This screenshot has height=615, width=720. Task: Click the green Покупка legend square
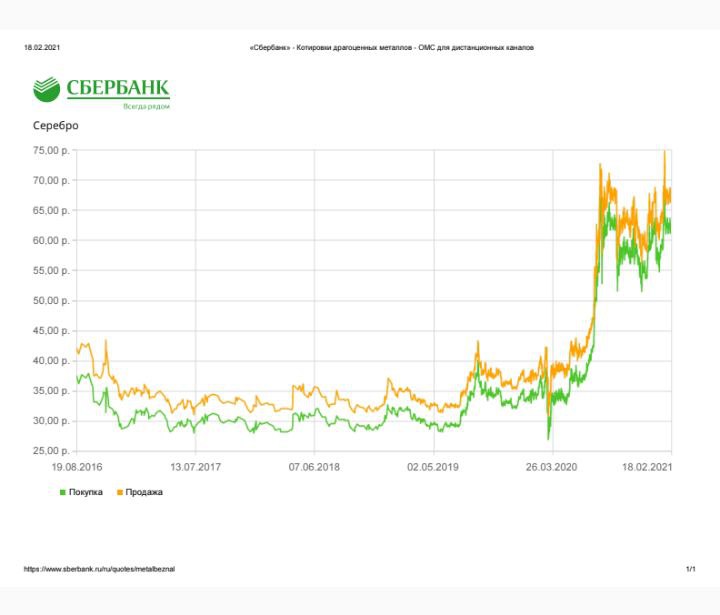coord(63,492)
